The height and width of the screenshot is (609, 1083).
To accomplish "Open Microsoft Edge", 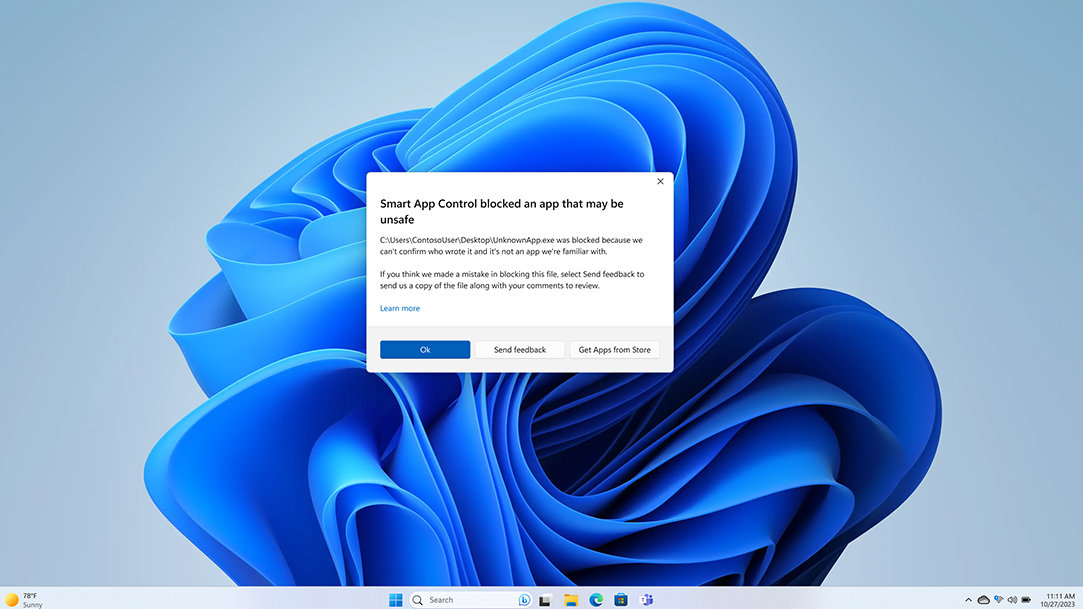I will [x=596, y=599].
